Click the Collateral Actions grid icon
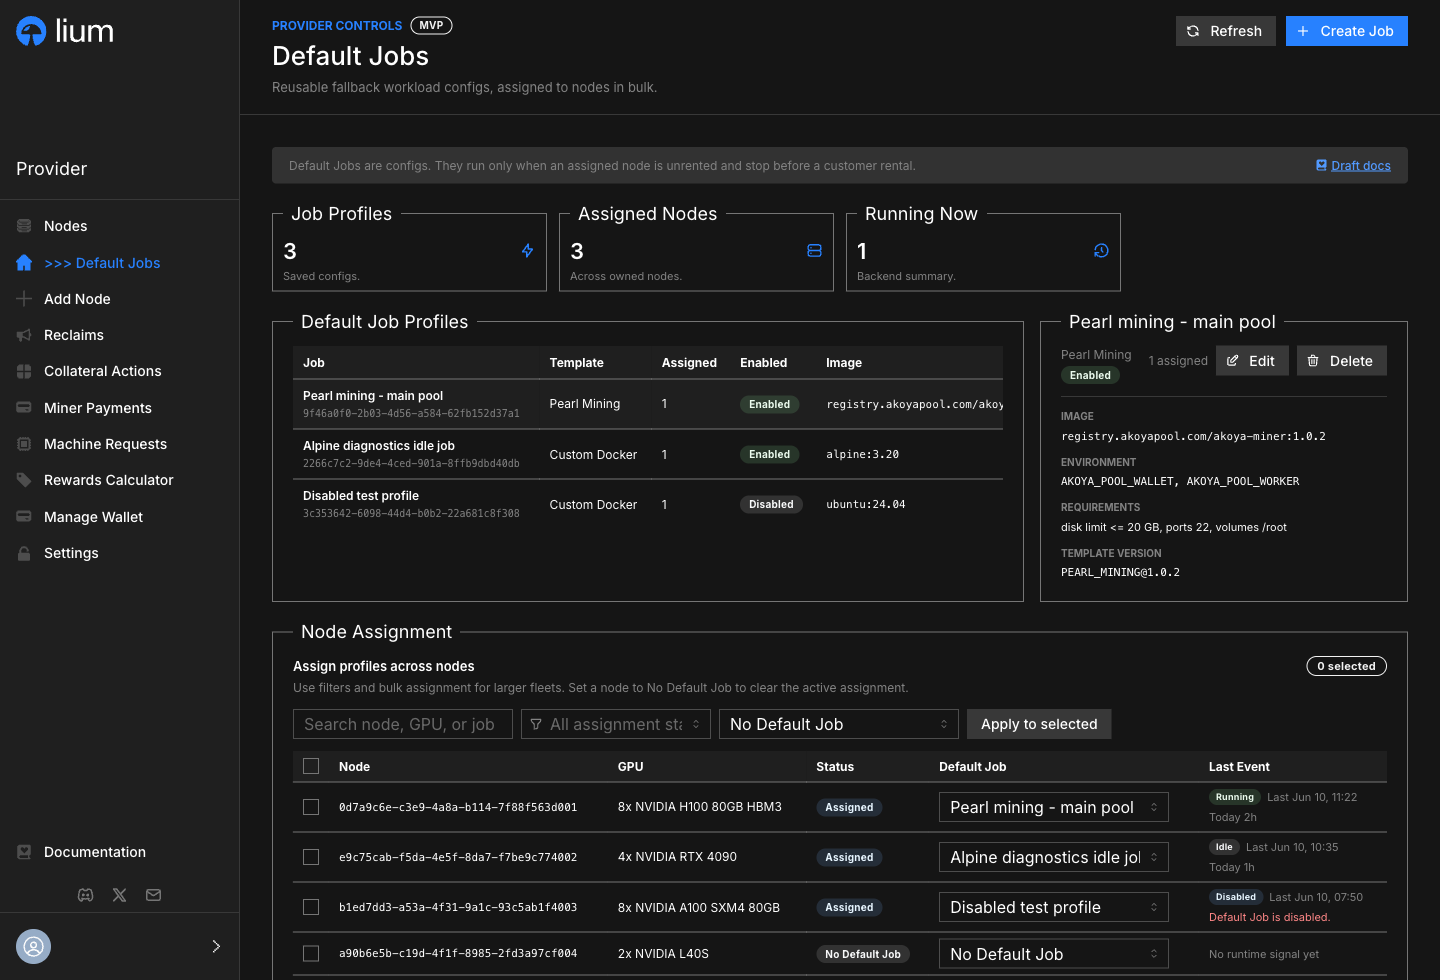 point(24,371)
